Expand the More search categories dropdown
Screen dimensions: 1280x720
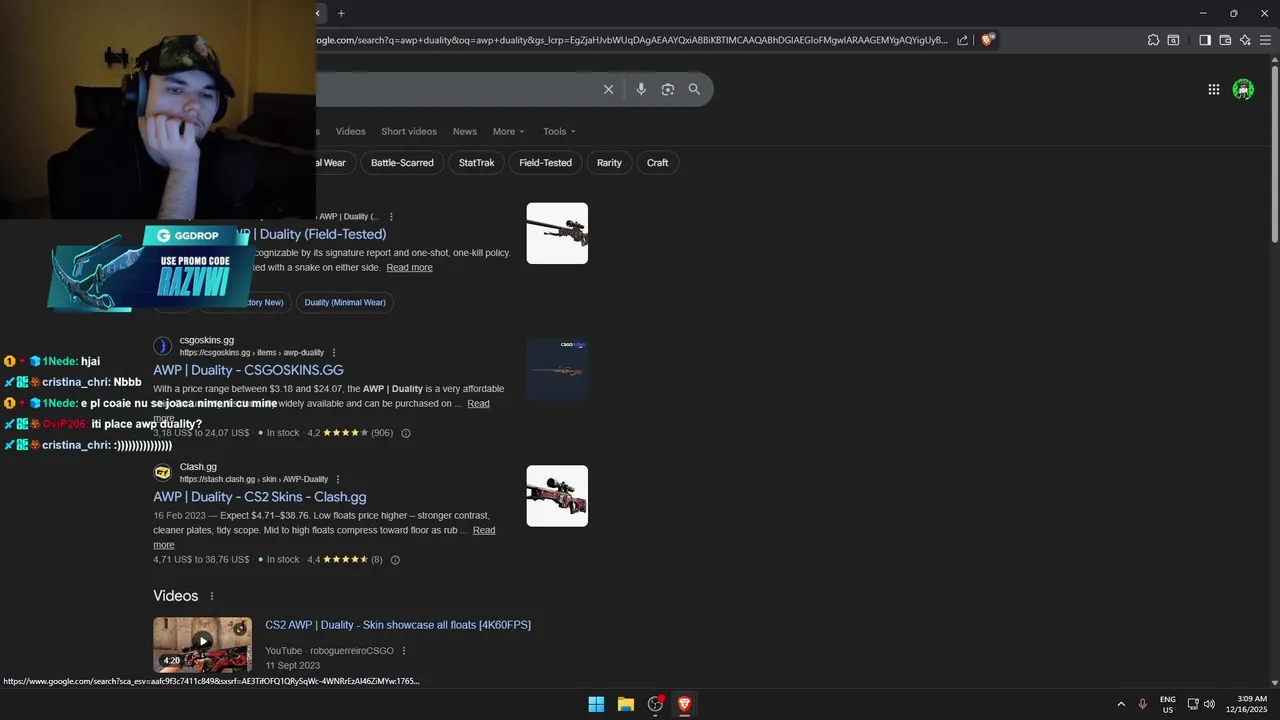pyautogui.click(x=508, y=131)
